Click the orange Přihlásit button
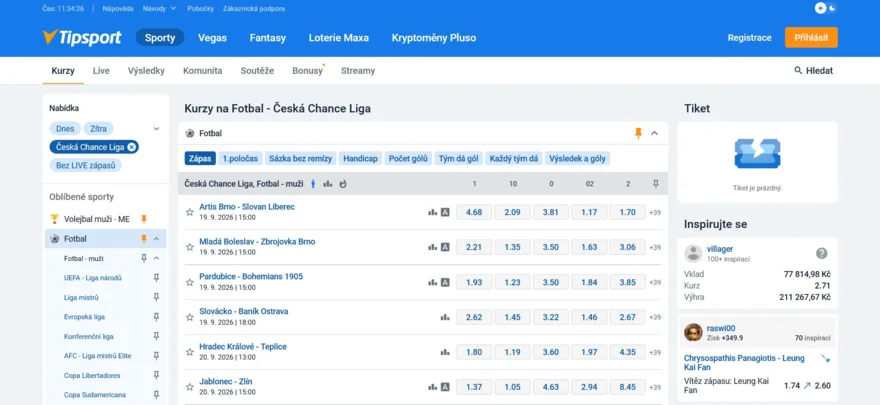This screenshot has width=880, height=405. coord(811,38)
